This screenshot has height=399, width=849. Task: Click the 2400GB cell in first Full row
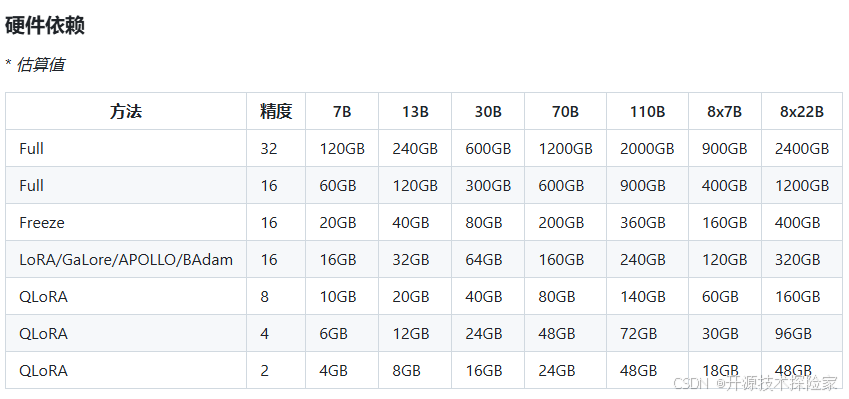click(x=802, y=149)
